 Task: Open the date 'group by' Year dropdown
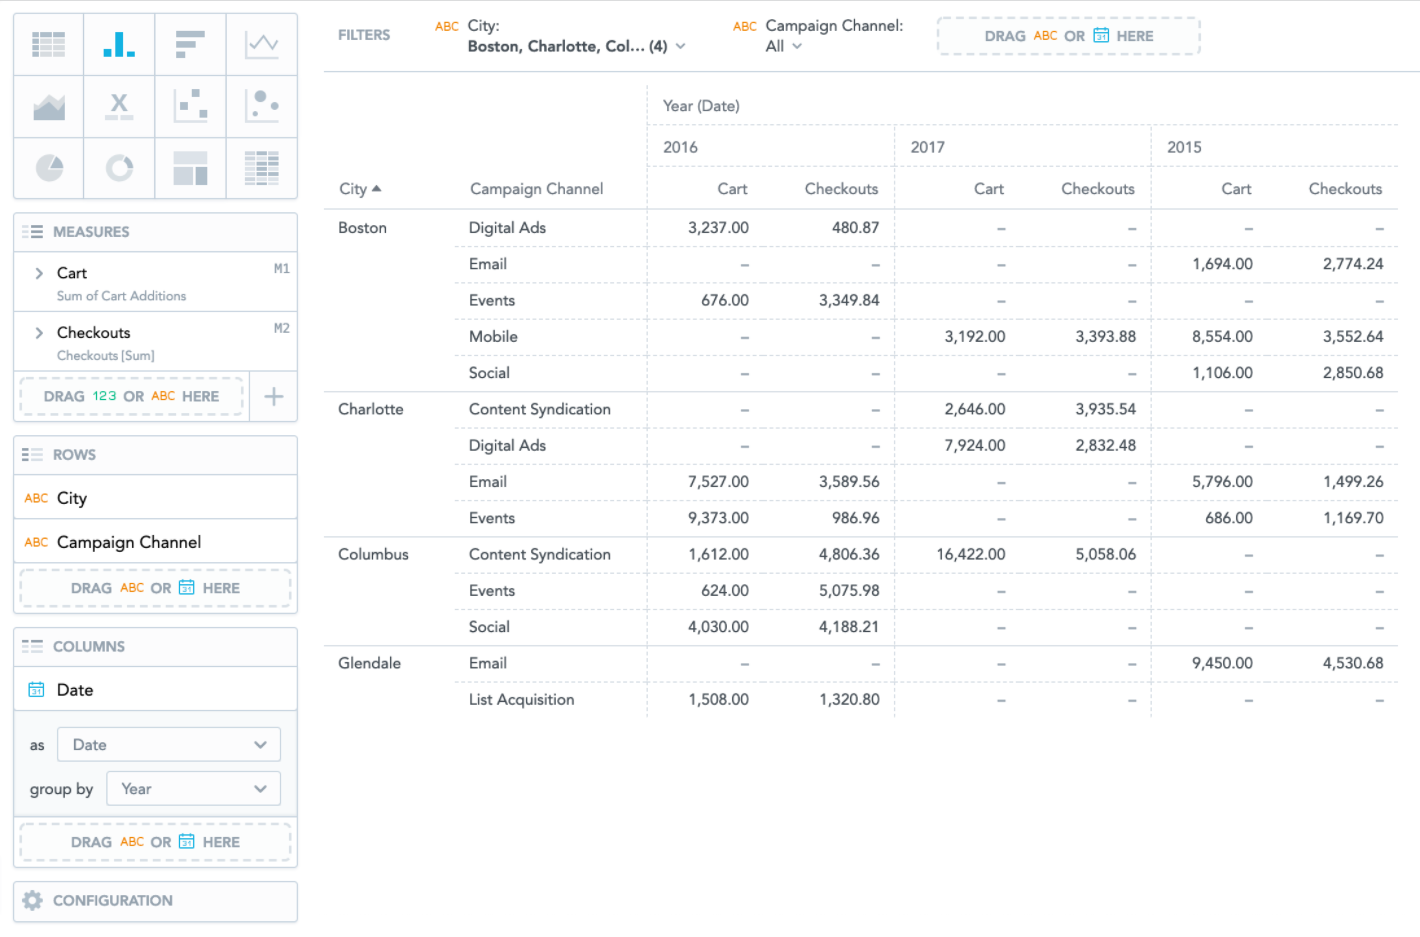[x=193, y=789]
